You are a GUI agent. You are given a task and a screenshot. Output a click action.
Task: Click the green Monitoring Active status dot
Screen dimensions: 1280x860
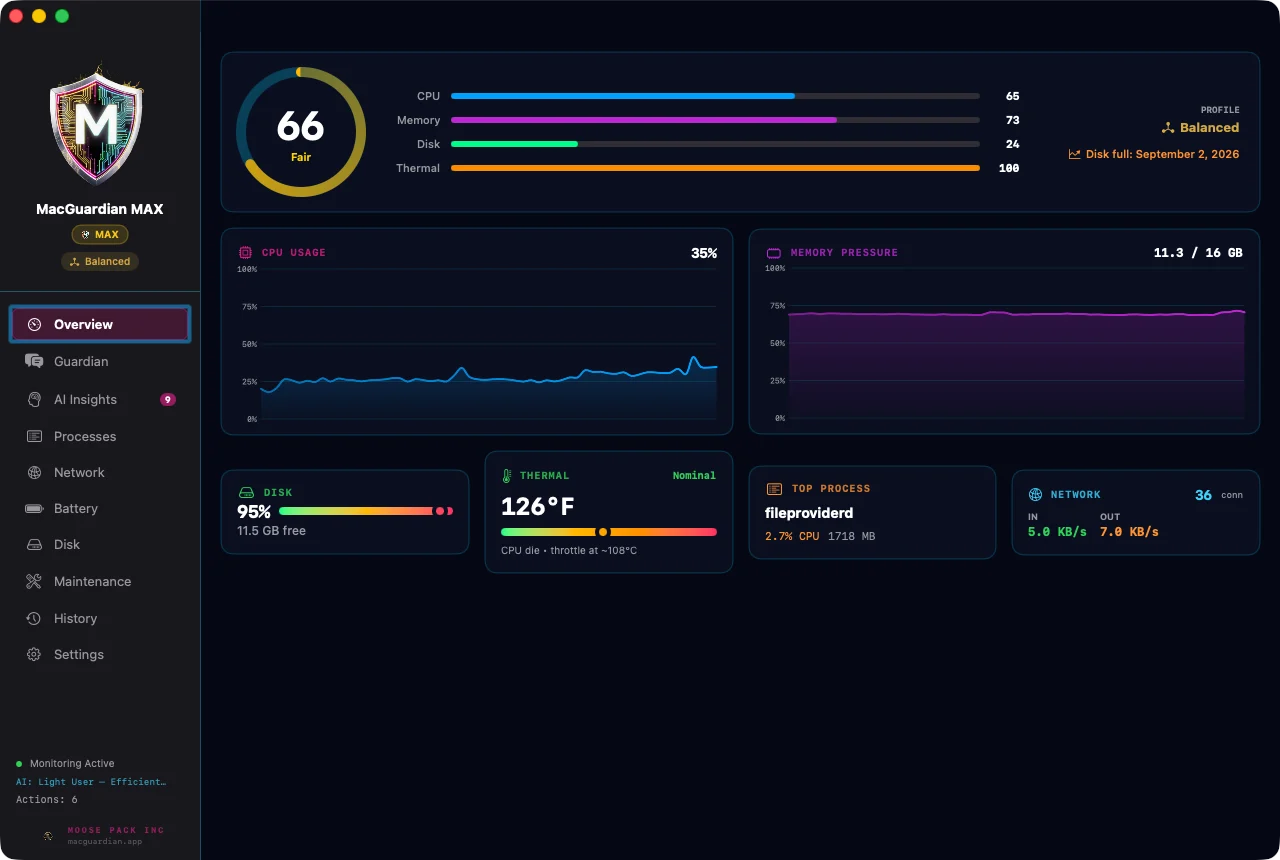point(19,763)
